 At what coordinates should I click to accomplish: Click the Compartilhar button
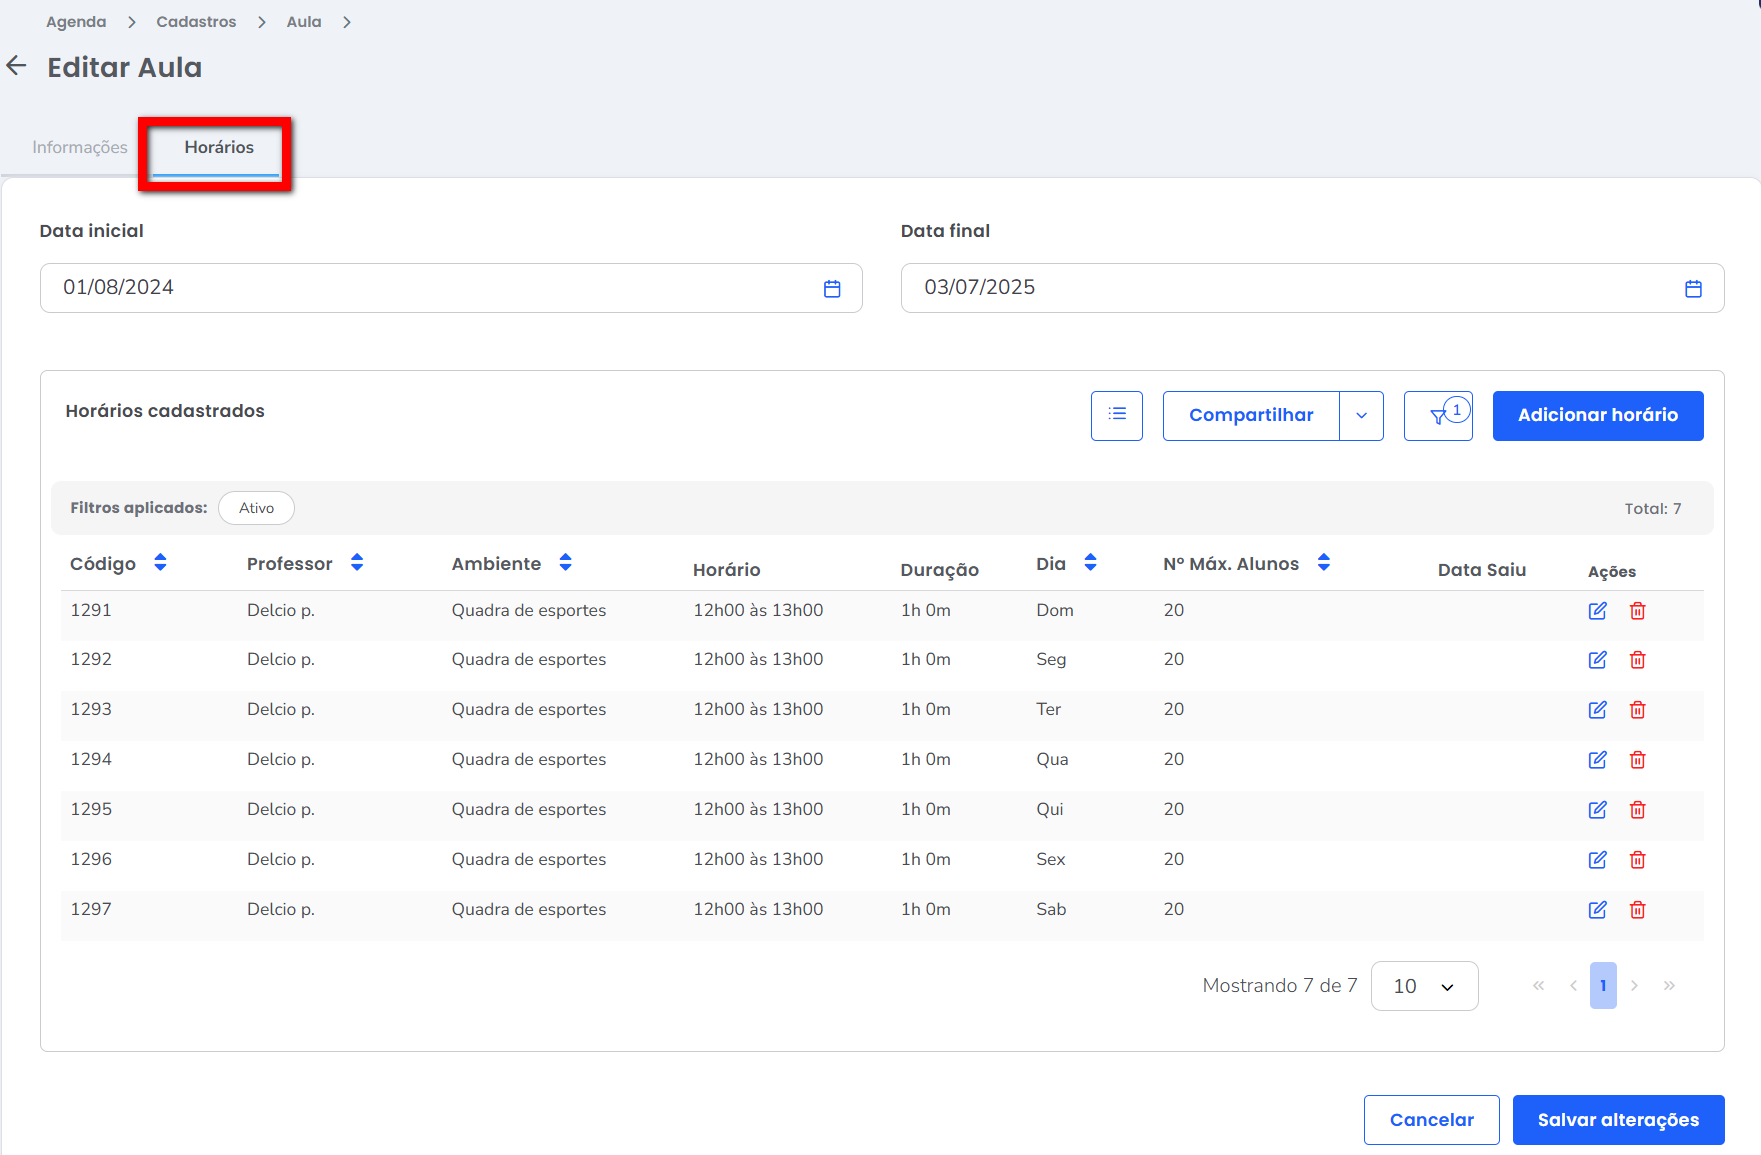(x=1251, y=415)
